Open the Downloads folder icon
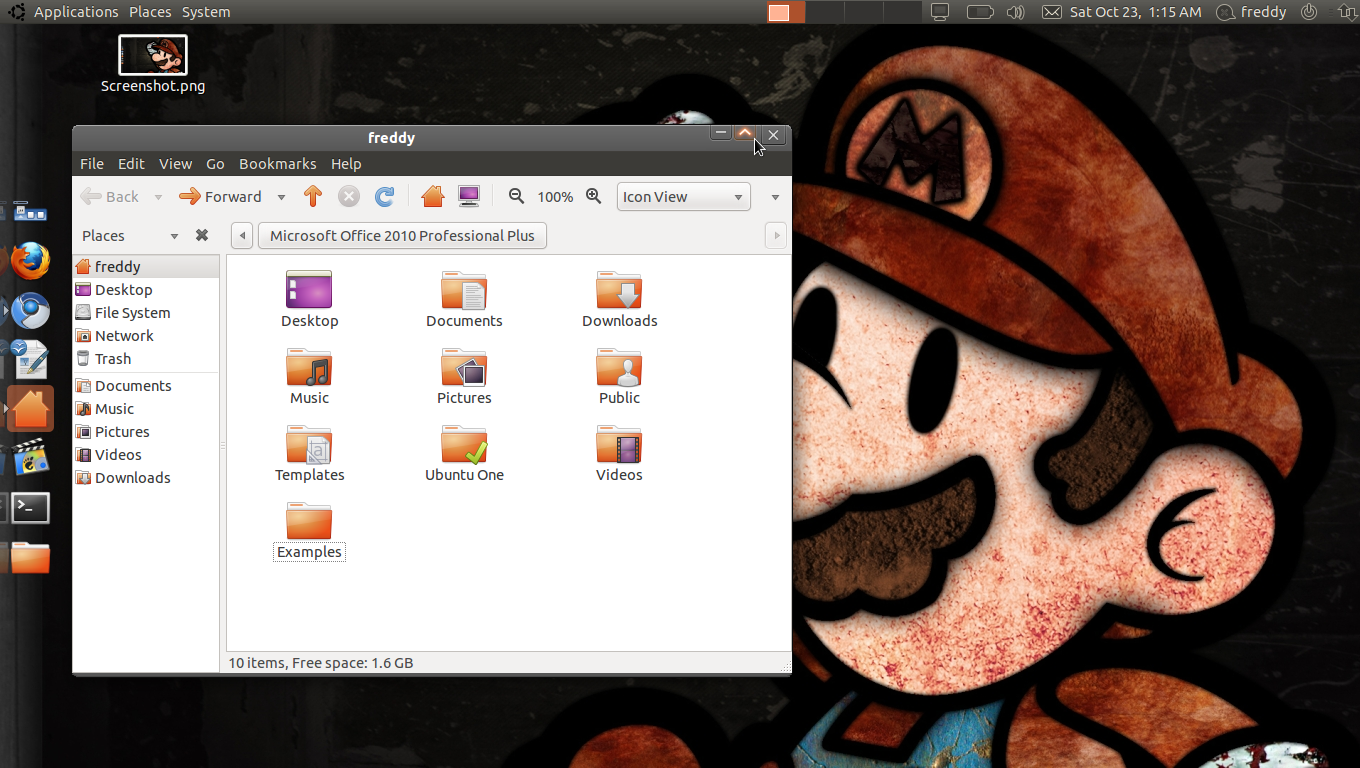 pyautogui.click(x=619, y=290)
